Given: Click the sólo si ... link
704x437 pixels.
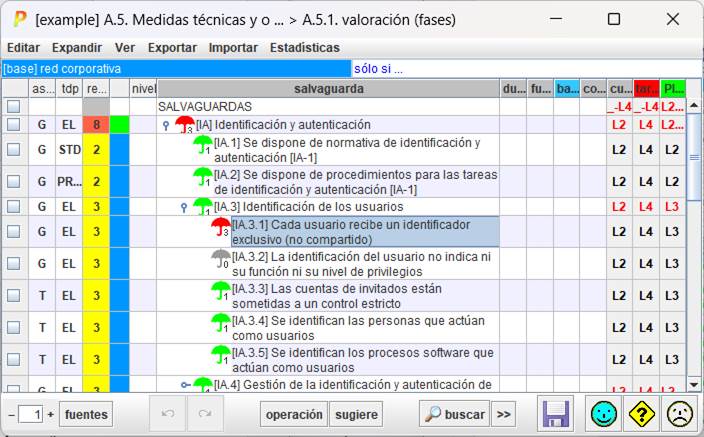Looking at the screenshot, I should (x=378, y=69).
